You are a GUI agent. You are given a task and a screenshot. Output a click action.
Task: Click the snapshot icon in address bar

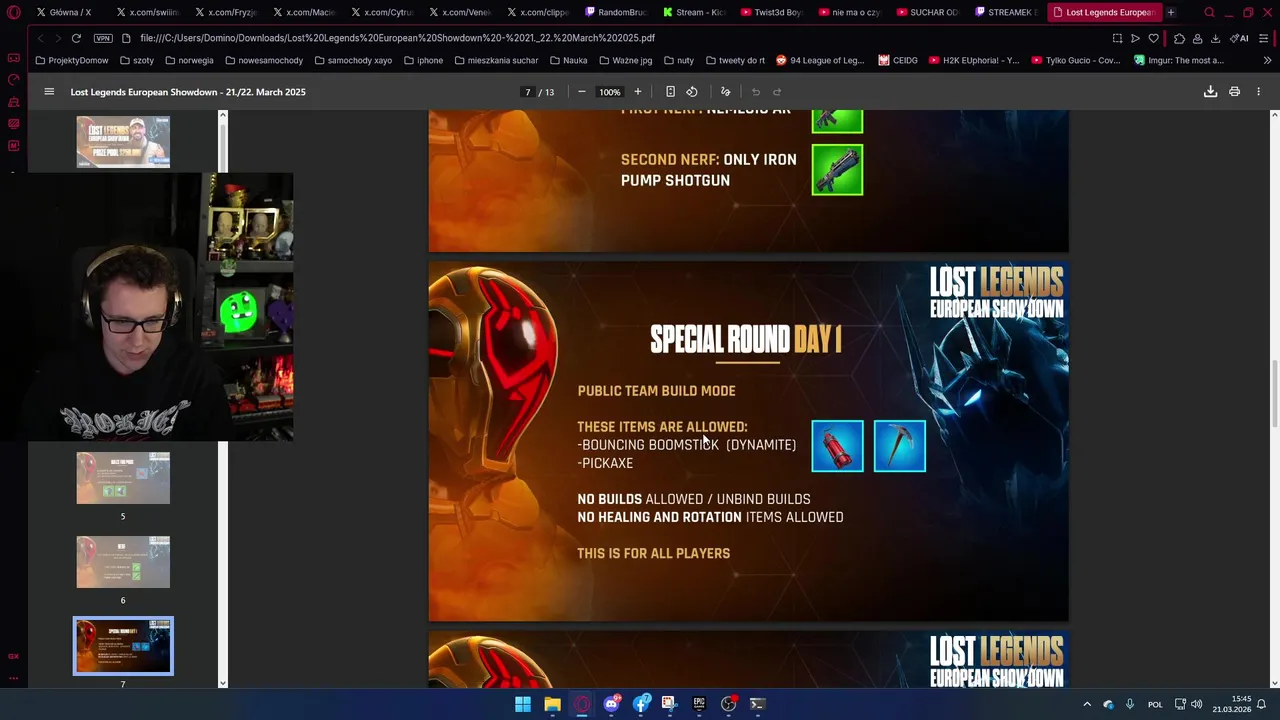coord(1117,38)
